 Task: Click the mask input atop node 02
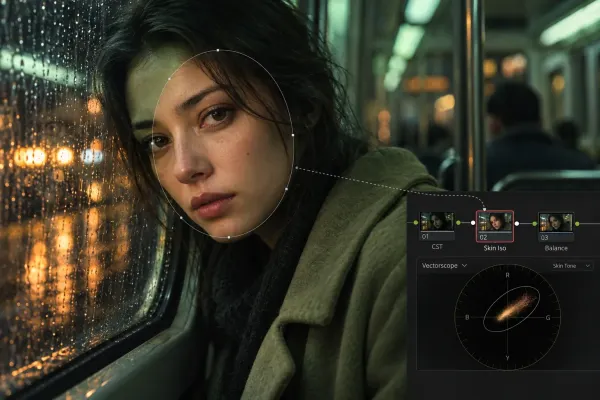[484, 209]
